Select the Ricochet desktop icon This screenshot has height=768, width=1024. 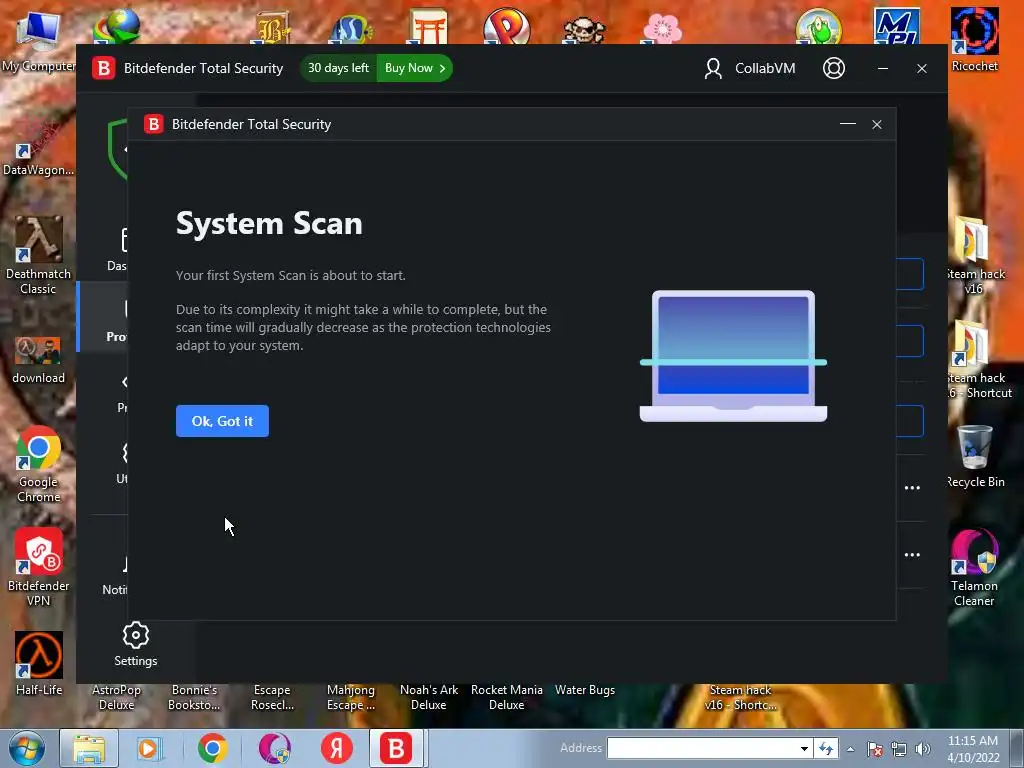click(x=974, y=39)
